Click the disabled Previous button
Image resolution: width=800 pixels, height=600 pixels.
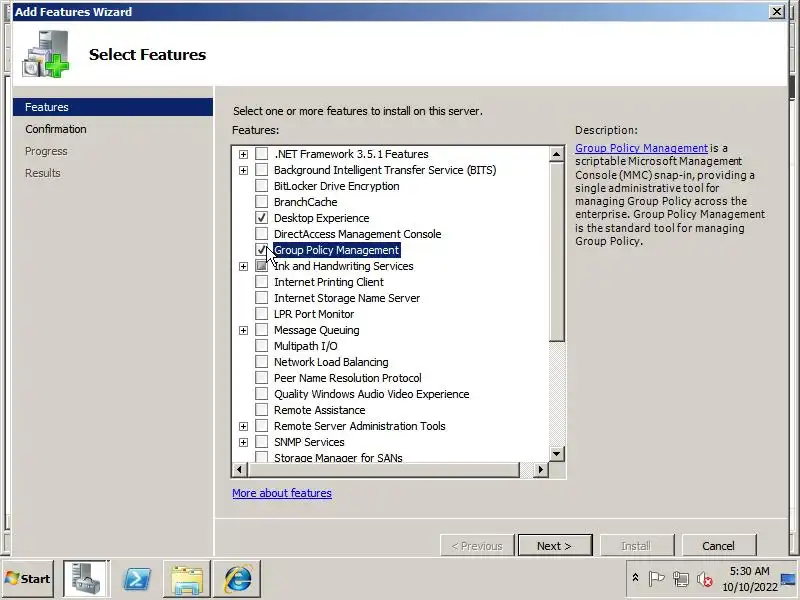pyautogui.click(x=478, y=546)
